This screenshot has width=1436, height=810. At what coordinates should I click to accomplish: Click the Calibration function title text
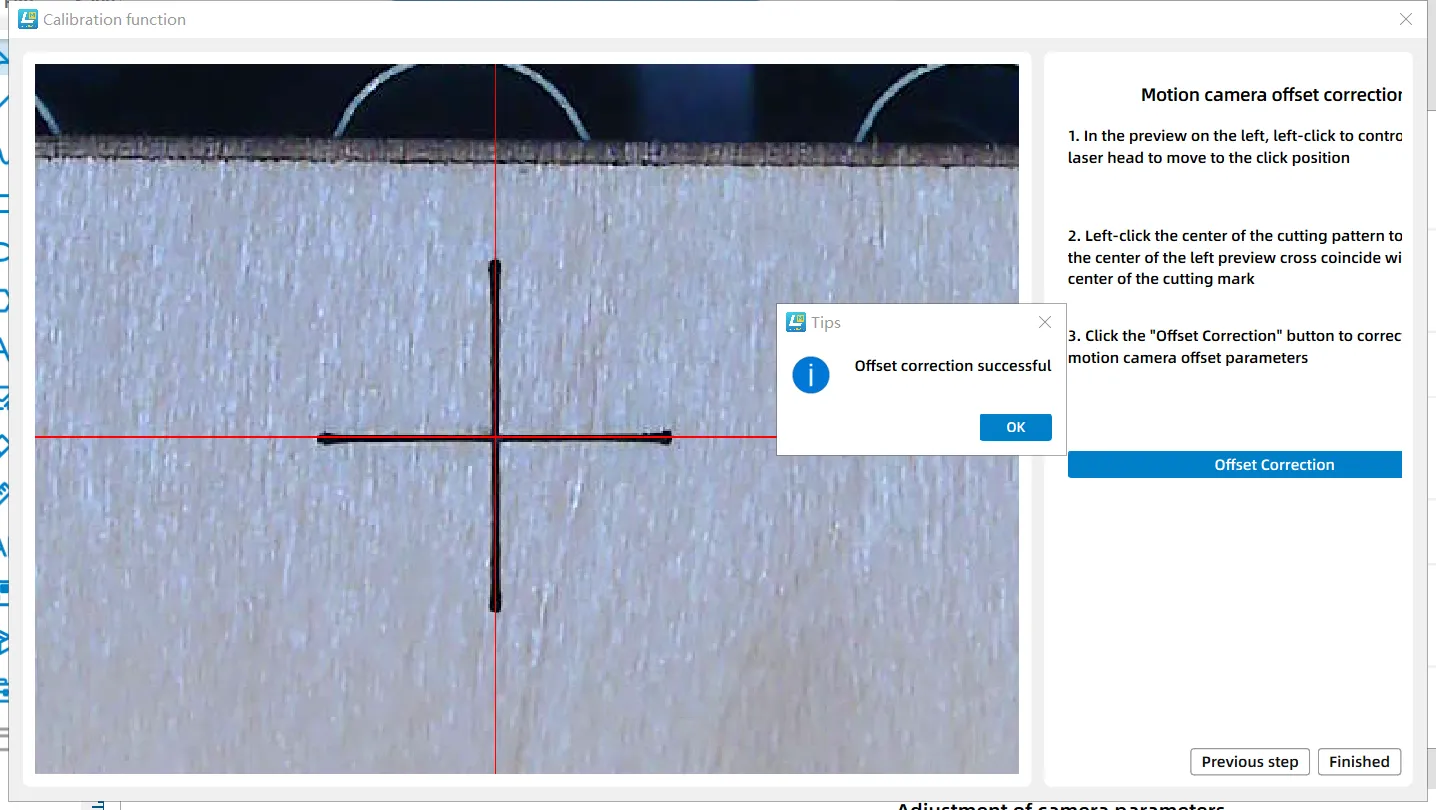[114, 19]
